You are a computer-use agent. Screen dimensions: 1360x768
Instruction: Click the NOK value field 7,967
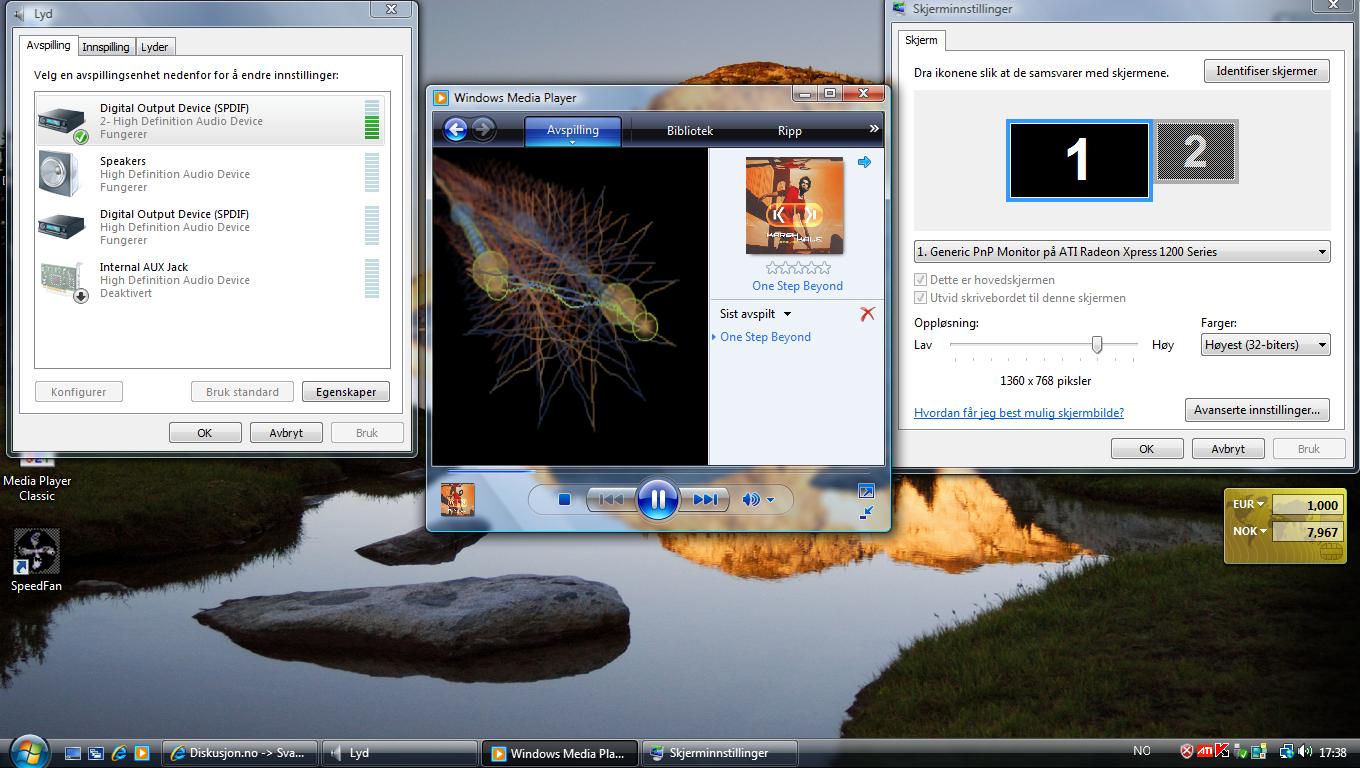pos(1307,532)
